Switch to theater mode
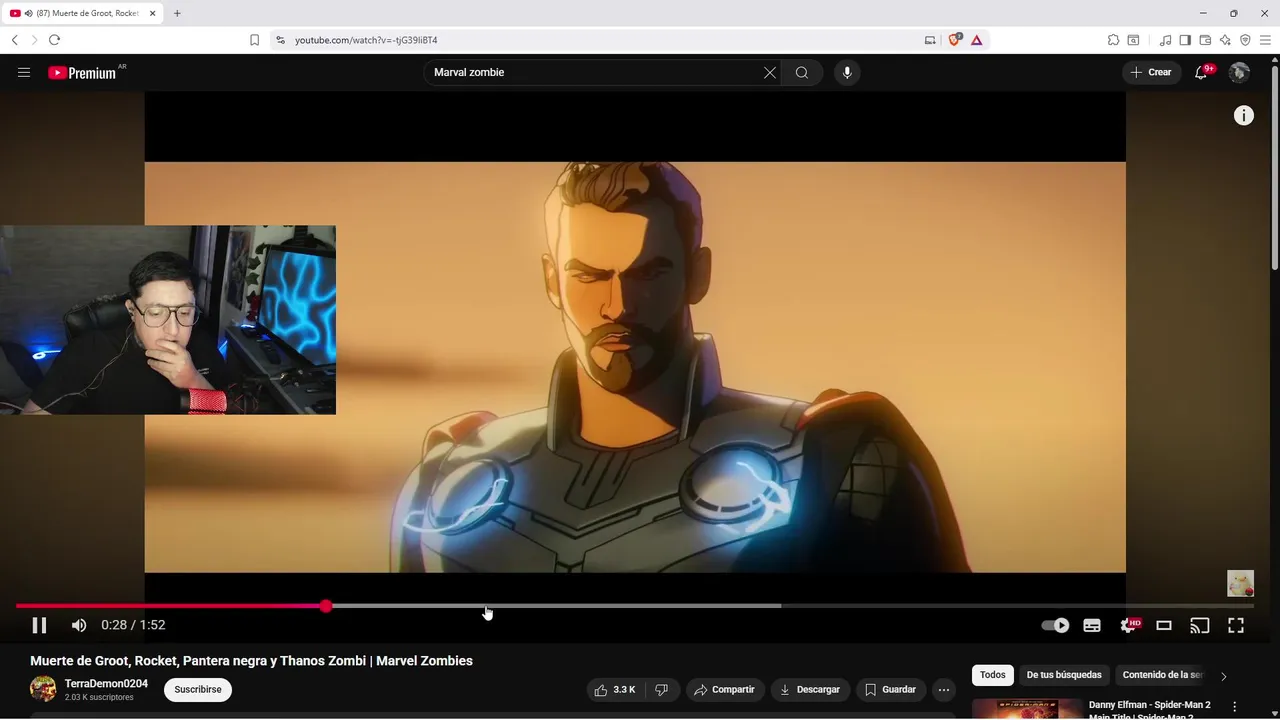This screenshot has height=720, width=1280. (1164, 625)
